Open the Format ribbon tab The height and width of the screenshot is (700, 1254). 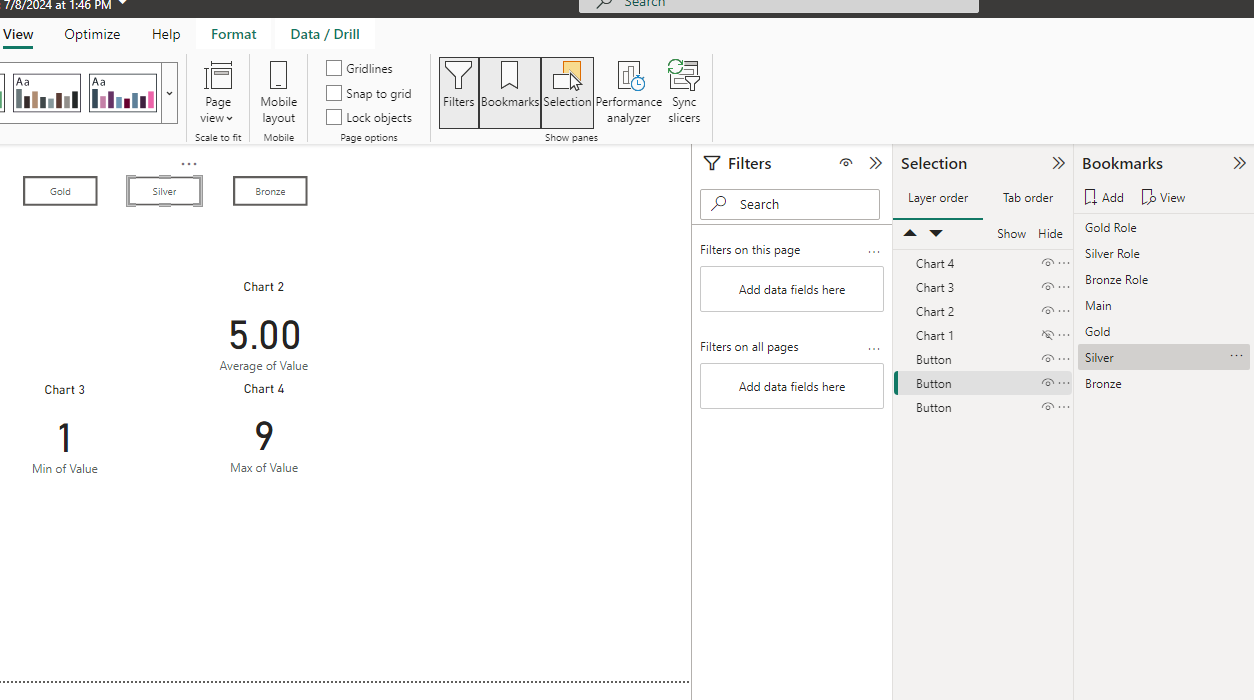tap(234, 34)
